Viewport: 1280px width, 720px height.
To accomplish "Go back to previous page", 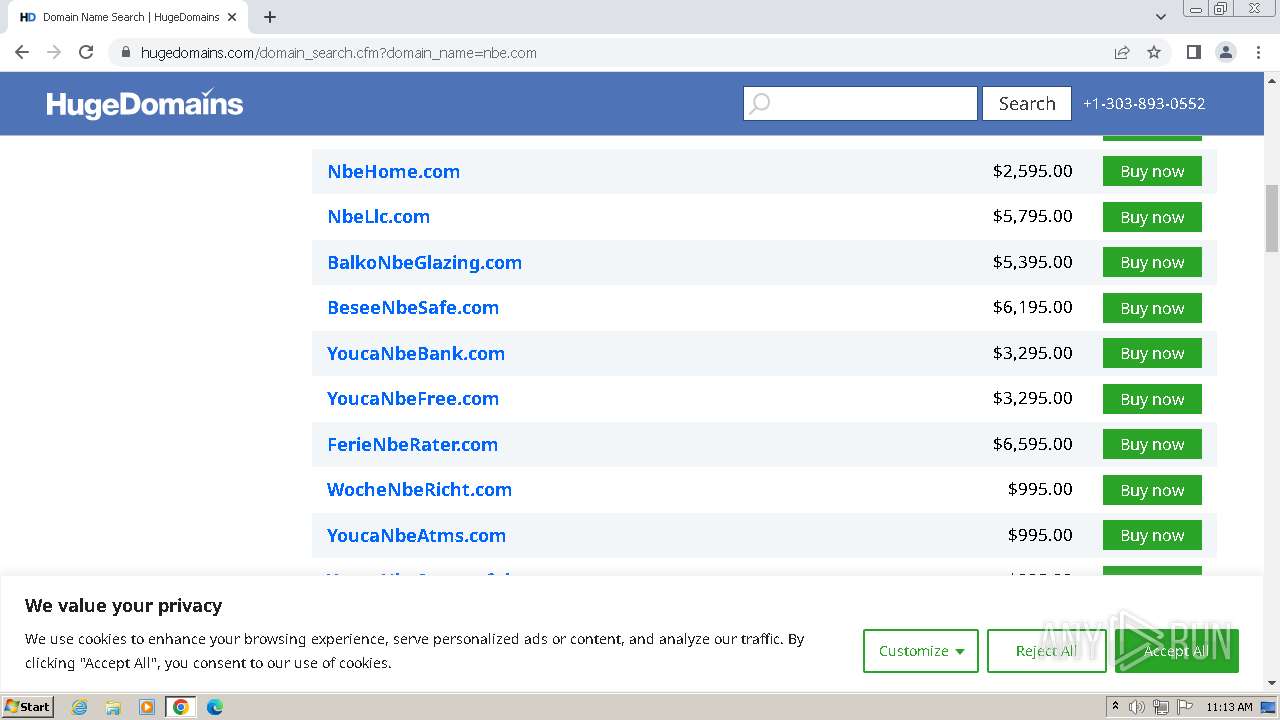I will point(22,52).
